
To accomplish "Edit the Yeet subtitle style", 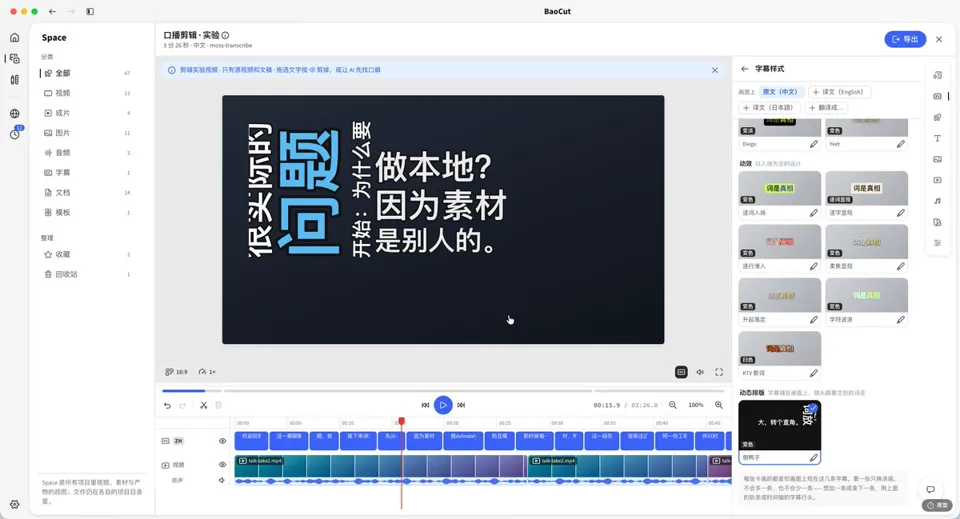I will 901,144.
